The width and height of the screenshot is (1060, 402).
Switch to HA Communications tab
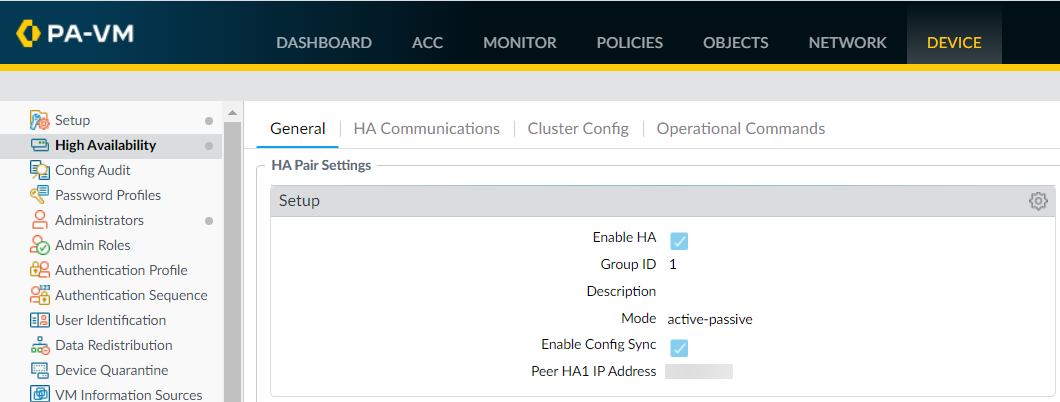(x=426, y=128)
